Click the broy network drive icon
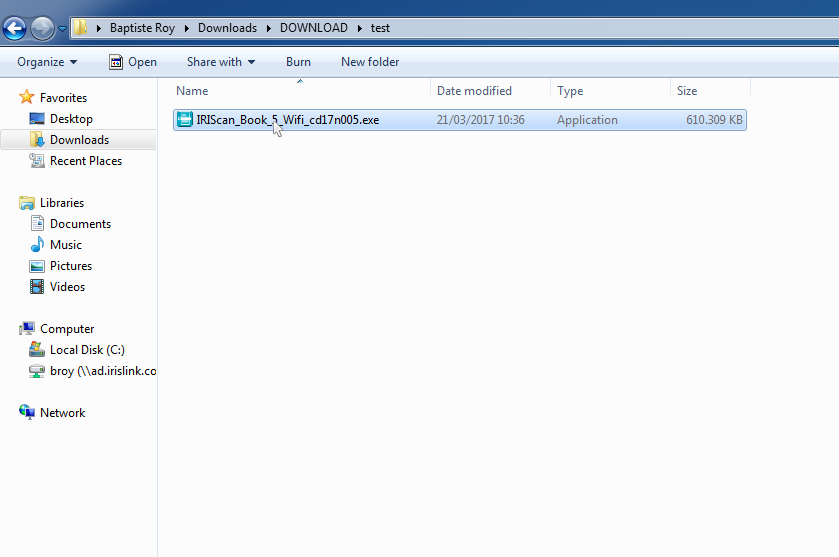Viewport: 839px width, 557px height. [37, 371]
